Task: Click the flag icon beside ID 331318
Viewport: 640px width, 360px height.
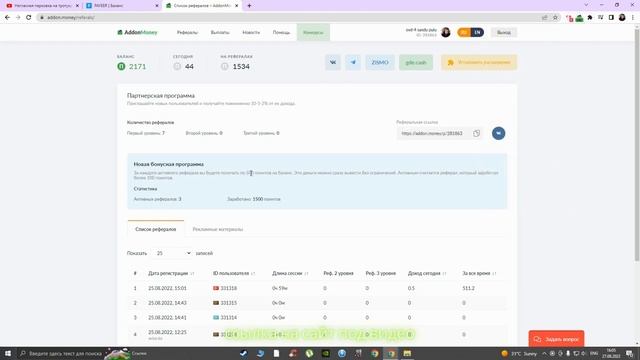Action: [216, 288]
